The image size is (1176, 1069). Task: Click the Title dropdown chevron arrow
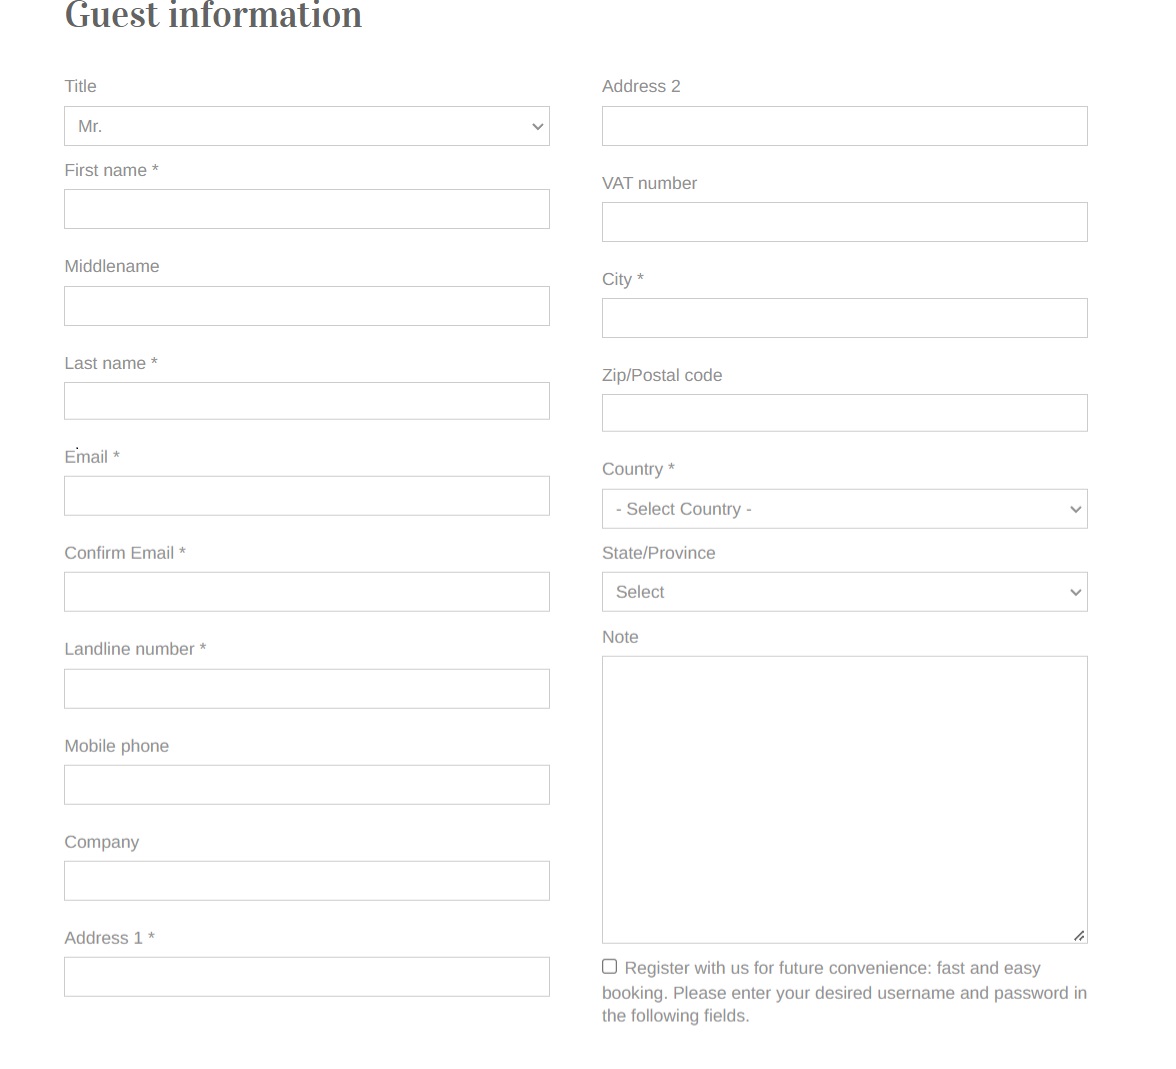[538, 127]
